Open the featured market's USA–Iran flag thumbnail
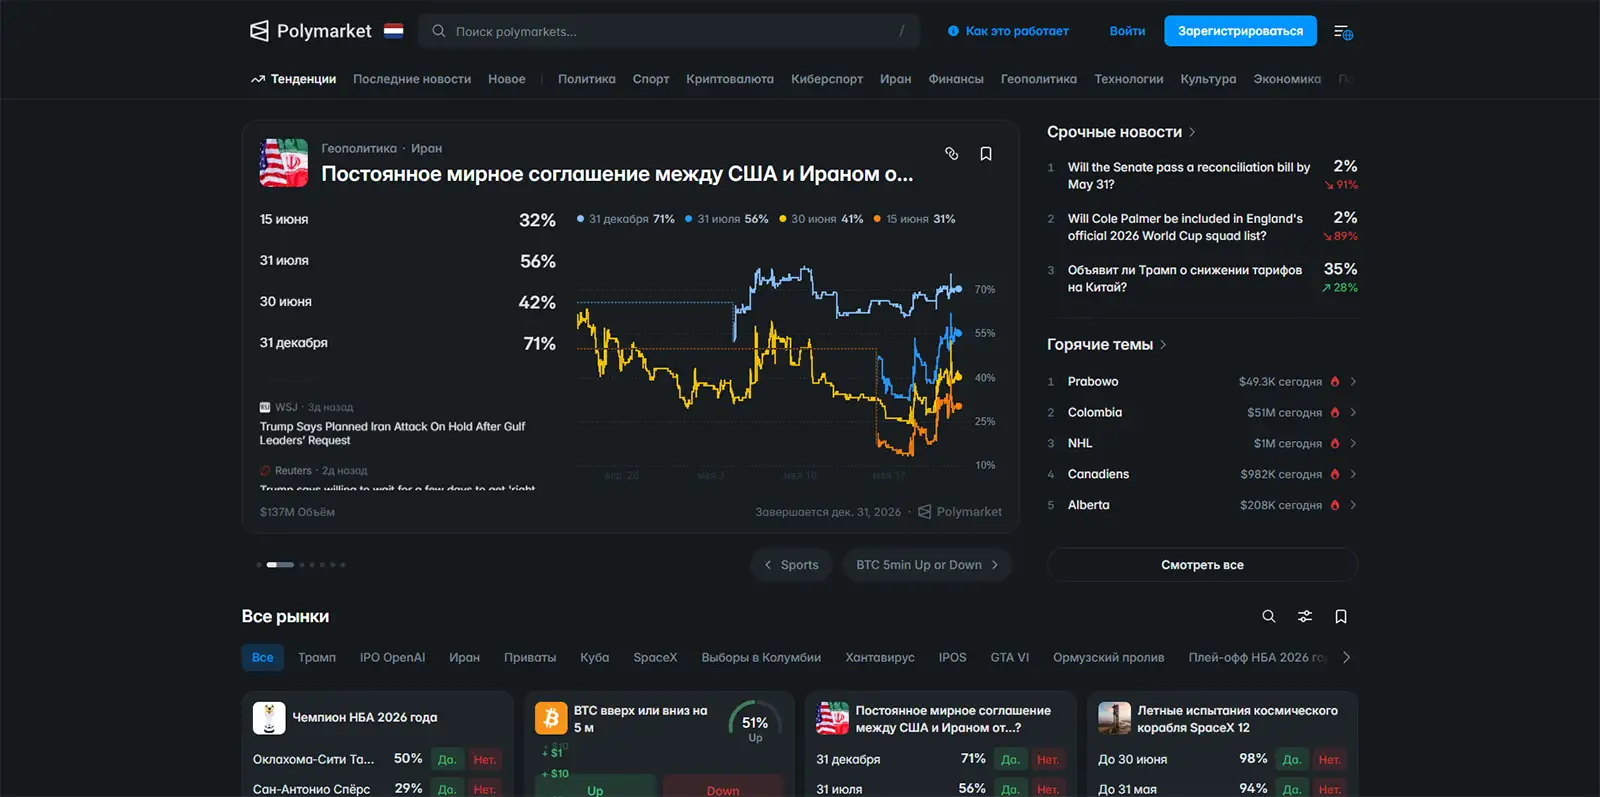Viewport: 1600px width, 797px height. click(x=284, y=162)
